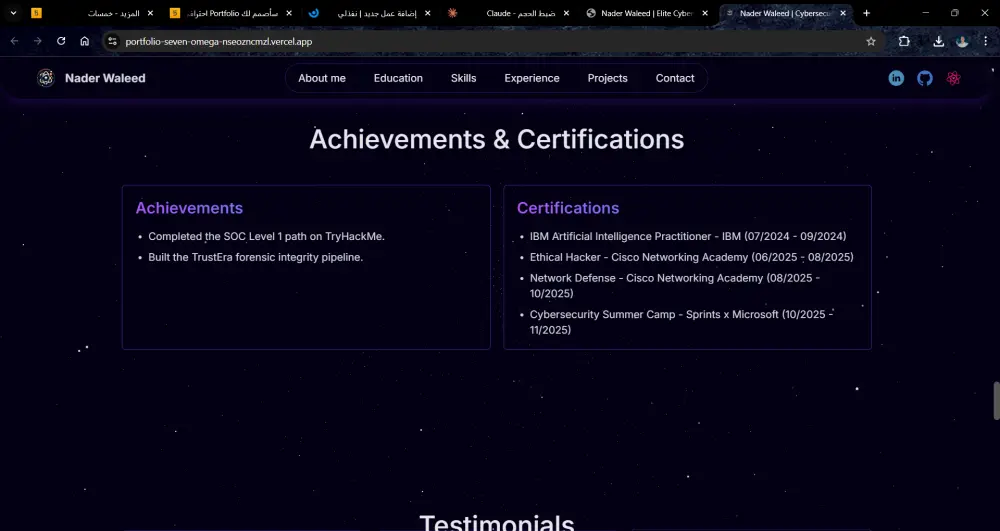
Task: Close the Claude tab
Action: 566,13
